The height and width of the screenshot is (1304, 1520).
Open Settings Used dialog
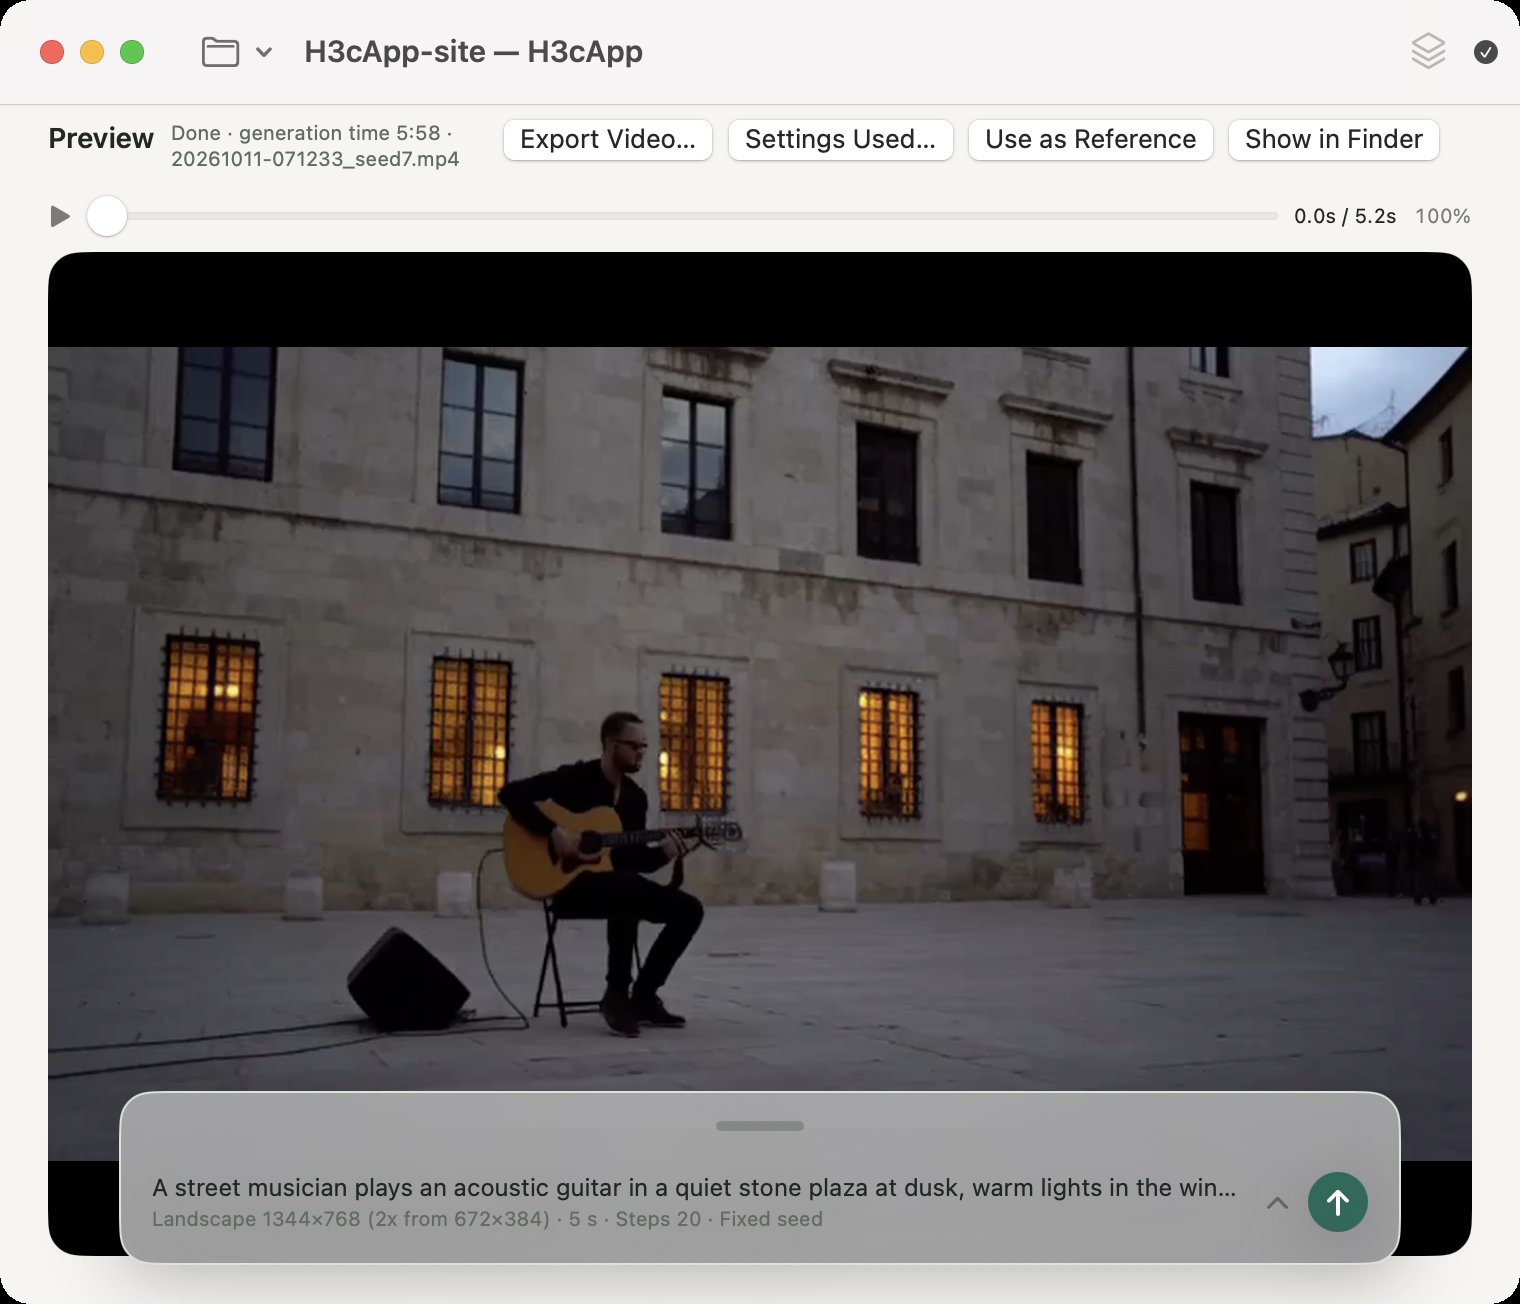(840, 140)
